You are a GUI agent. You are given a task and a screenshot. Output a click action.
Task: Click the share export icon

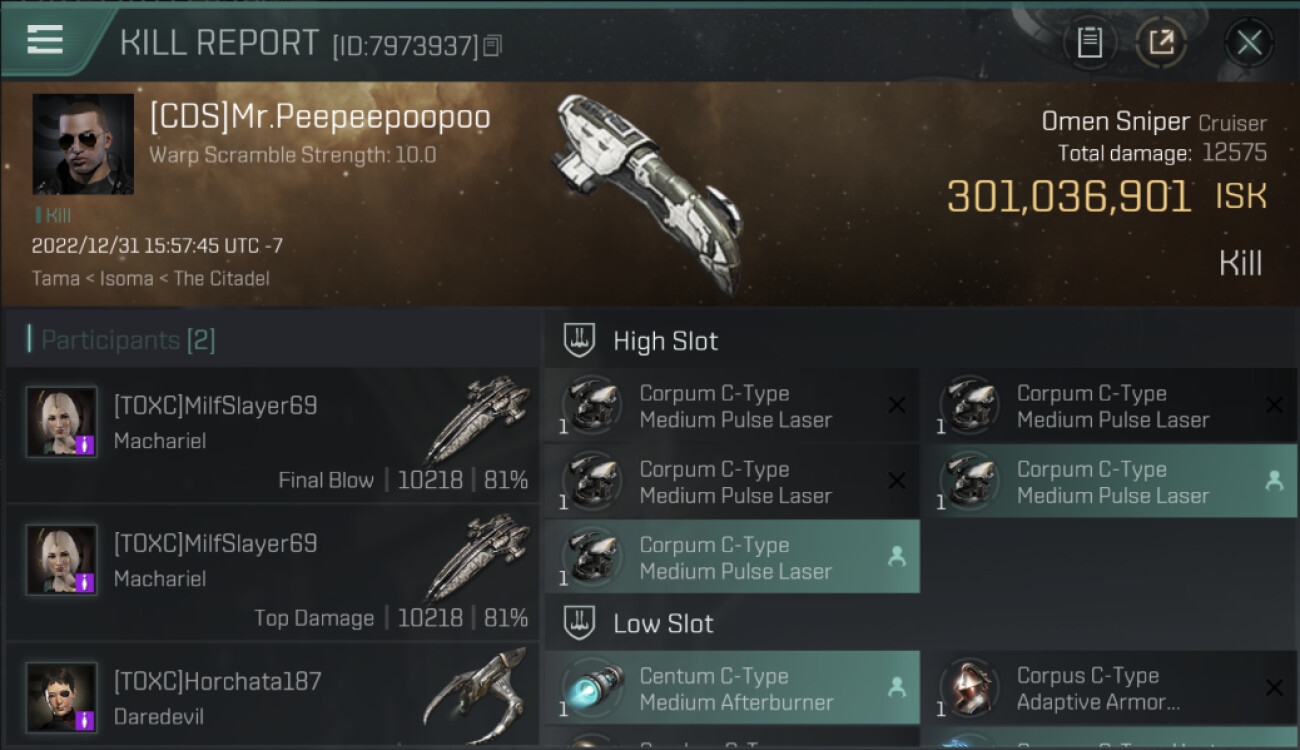tap(1161, 43)
